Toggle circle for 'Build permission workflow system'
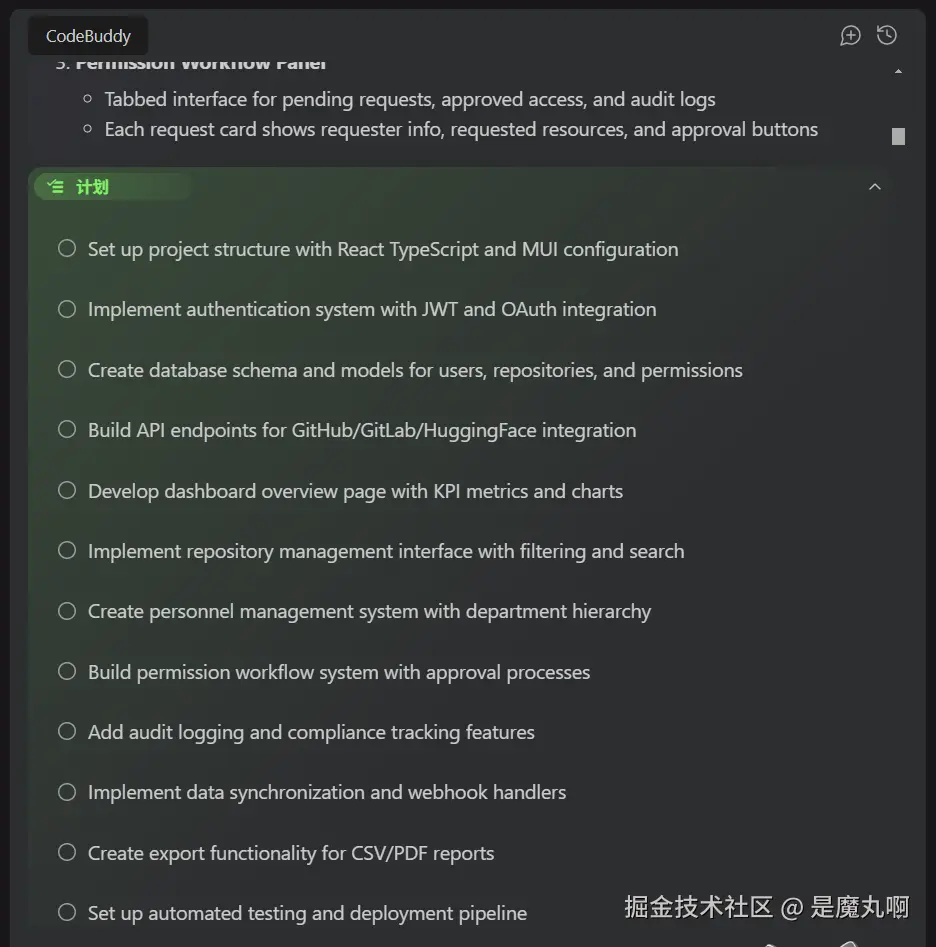This screenshot has width=936, height=947. 67,671
